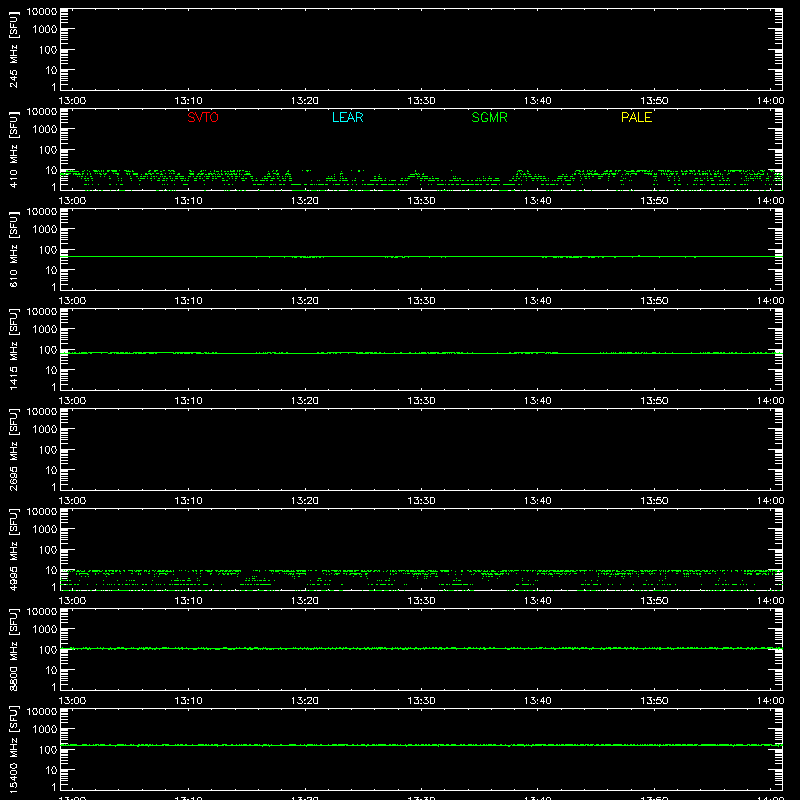Click the 10 tick label on 15400 MHz axis
The width and height of the screenshot is (800, 800).
(x=52, y=770)
